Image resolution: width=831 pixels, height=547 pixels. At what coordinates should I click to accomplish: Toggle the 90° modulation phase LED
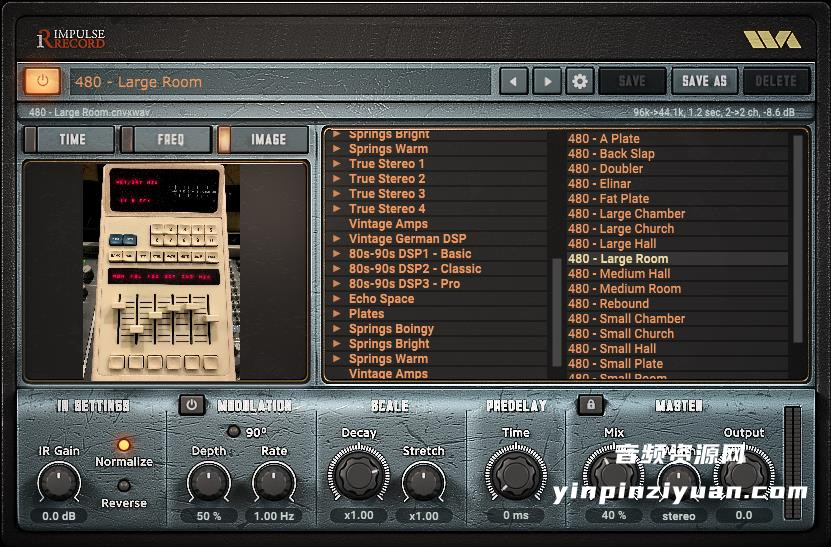tap(233, 431)
